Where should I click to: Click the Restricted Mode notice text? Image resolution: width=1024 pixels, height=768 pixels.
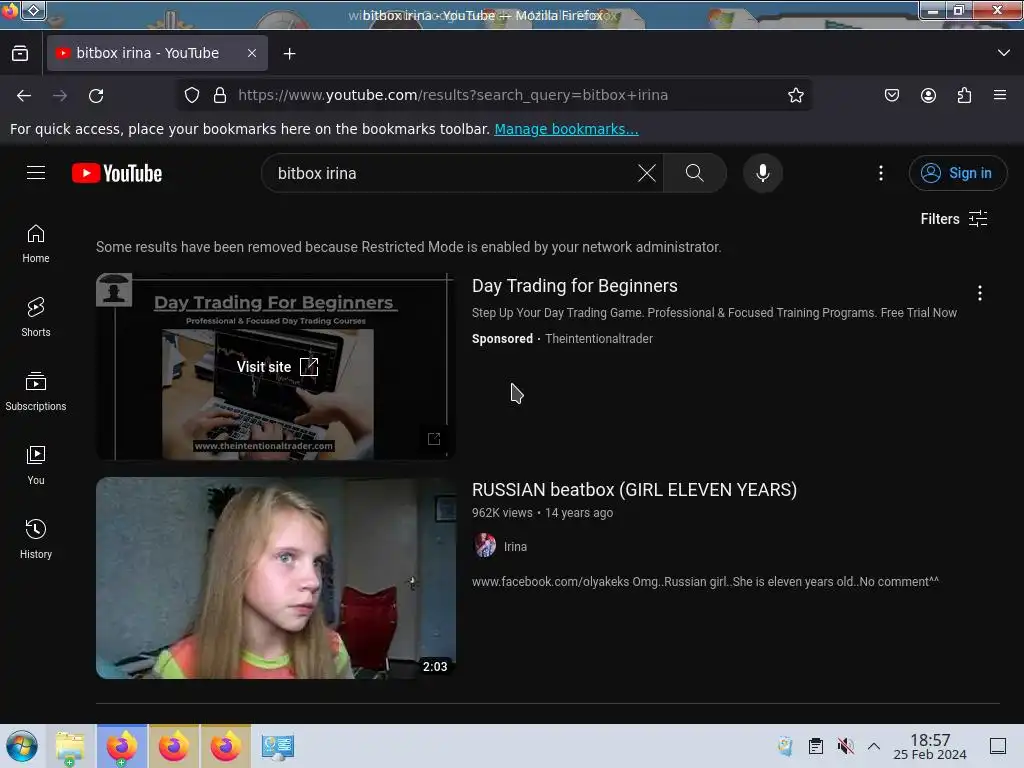tap(408, 247)
